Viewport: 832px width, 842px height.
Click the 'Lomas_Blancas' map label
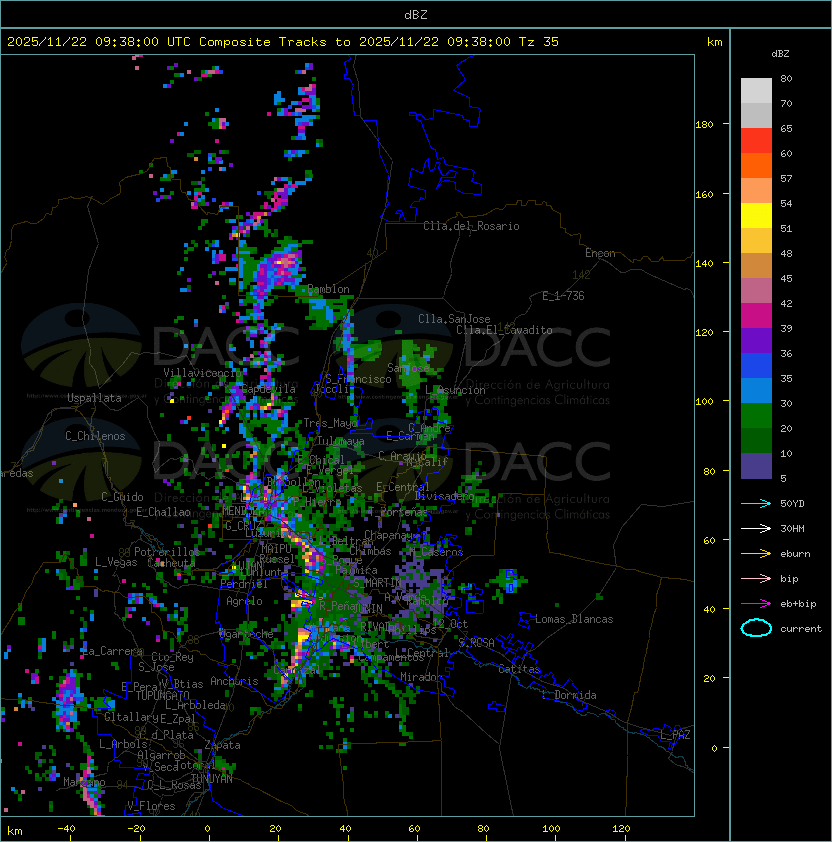574,619
